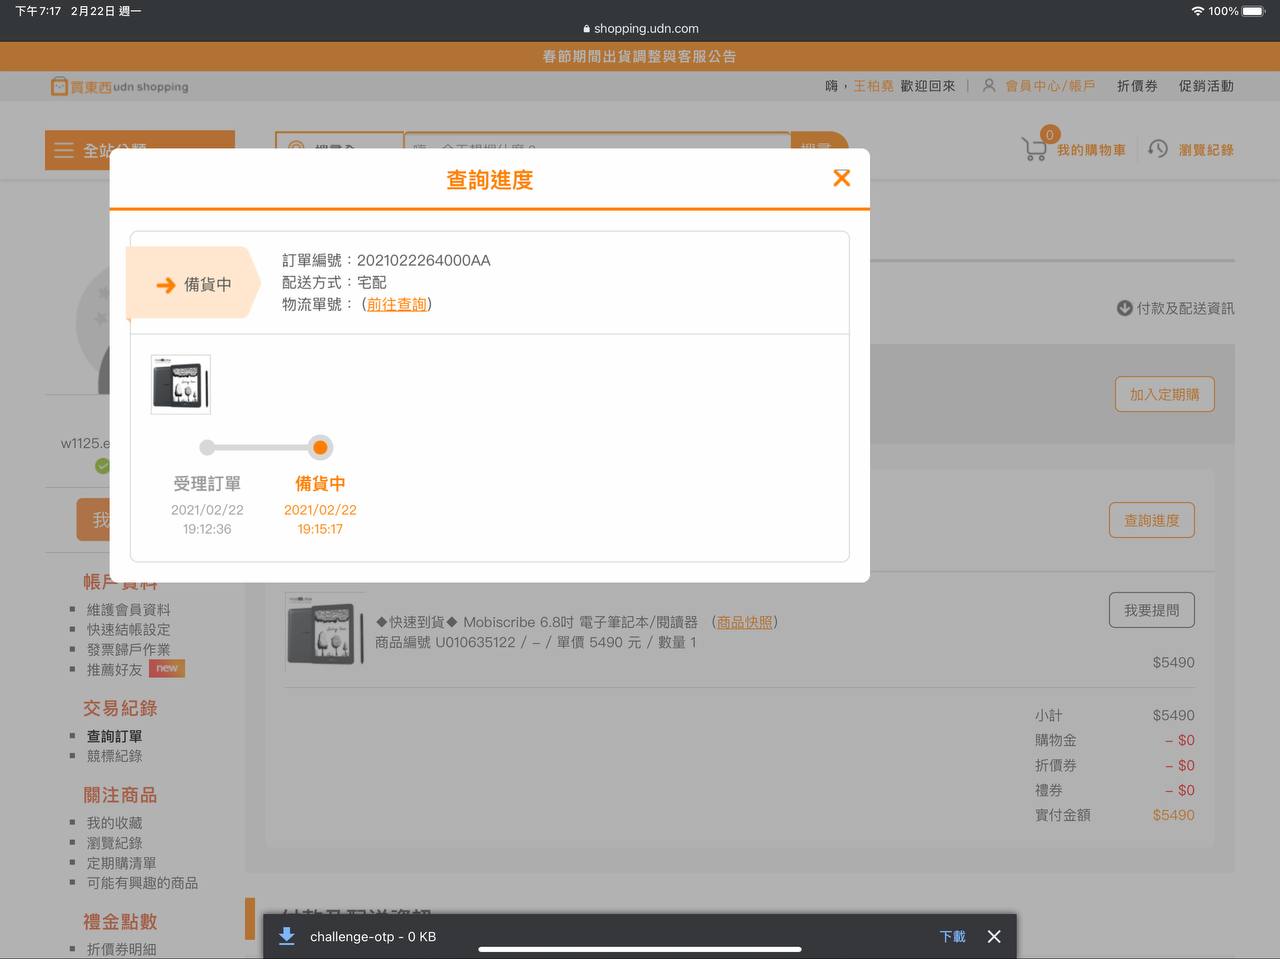Click the member center person icon

click(988, 86)
